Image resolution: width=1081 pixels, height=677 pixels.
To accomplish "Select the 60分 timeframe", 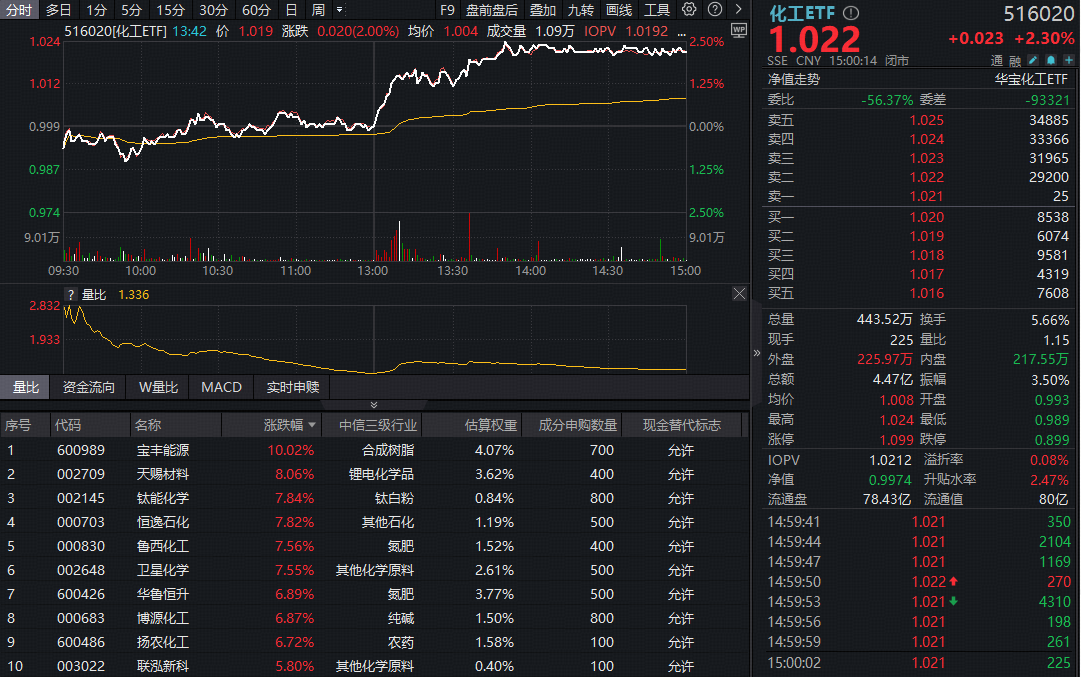I will pos(256,10).
